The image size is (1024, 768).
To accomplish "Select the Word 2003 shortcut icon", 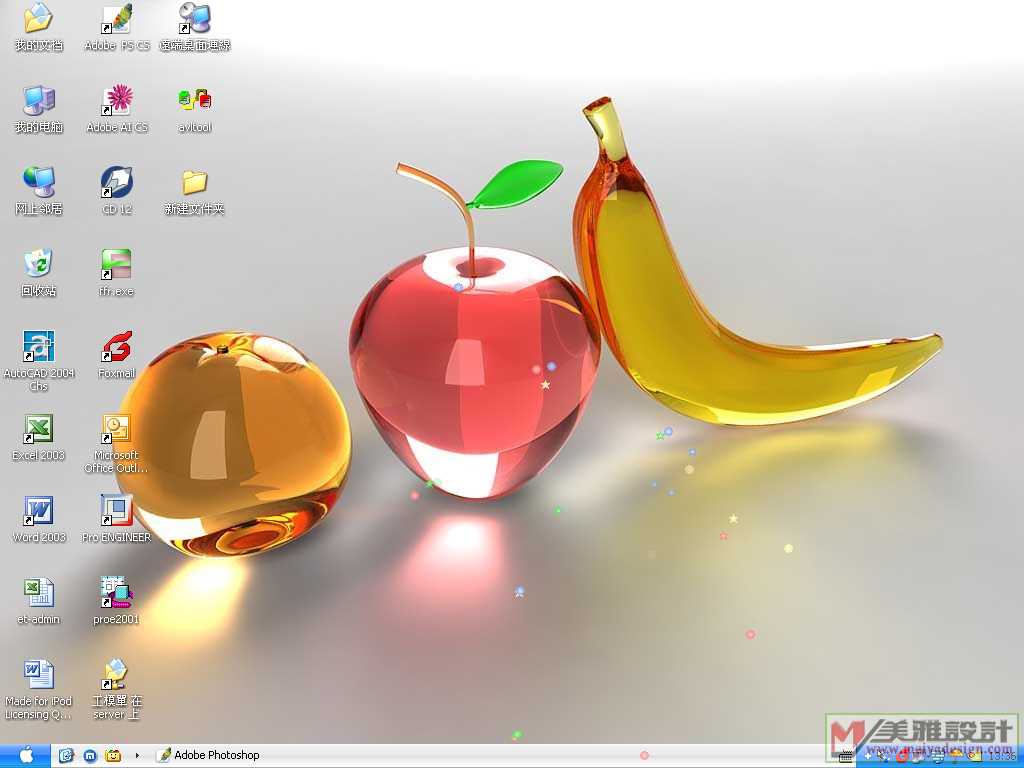I will (39, 511).
